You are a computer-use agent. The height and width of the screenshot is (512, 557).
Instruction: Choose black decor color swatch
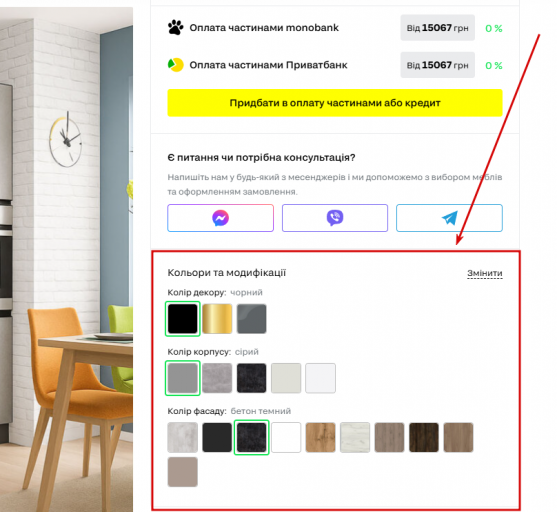[x=183, y=319]
